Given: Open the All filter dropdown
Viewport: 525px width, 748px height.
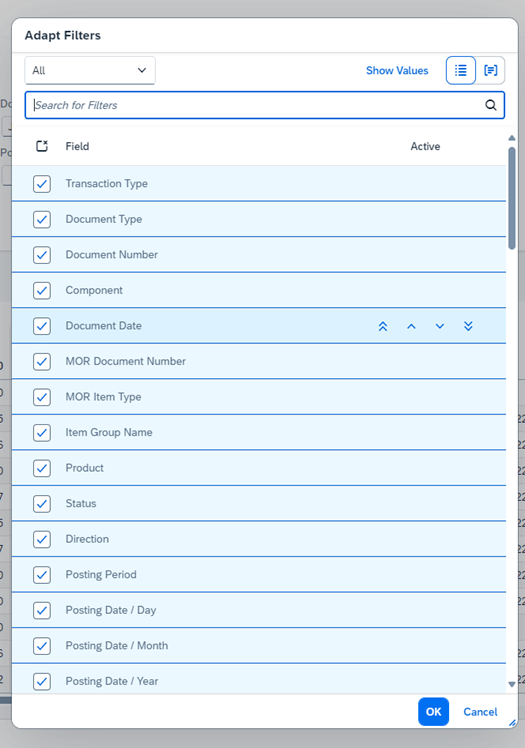Looking at the screenshot, I should [x=90, y=71].
